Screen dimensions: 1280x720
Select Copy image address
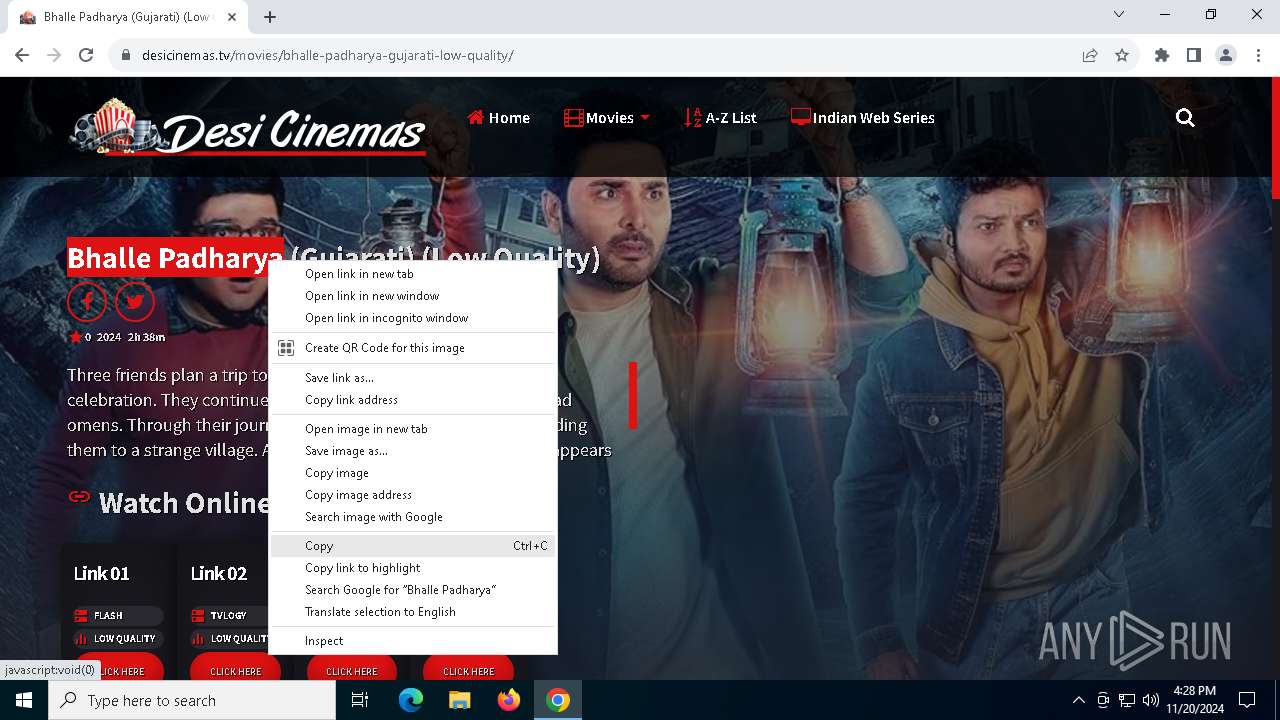coord(413,495)
